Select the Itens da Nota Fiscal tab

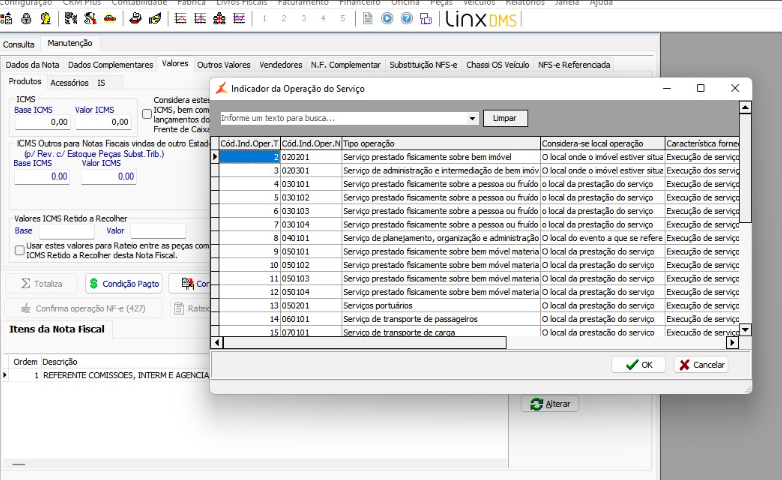coord(57,329)
